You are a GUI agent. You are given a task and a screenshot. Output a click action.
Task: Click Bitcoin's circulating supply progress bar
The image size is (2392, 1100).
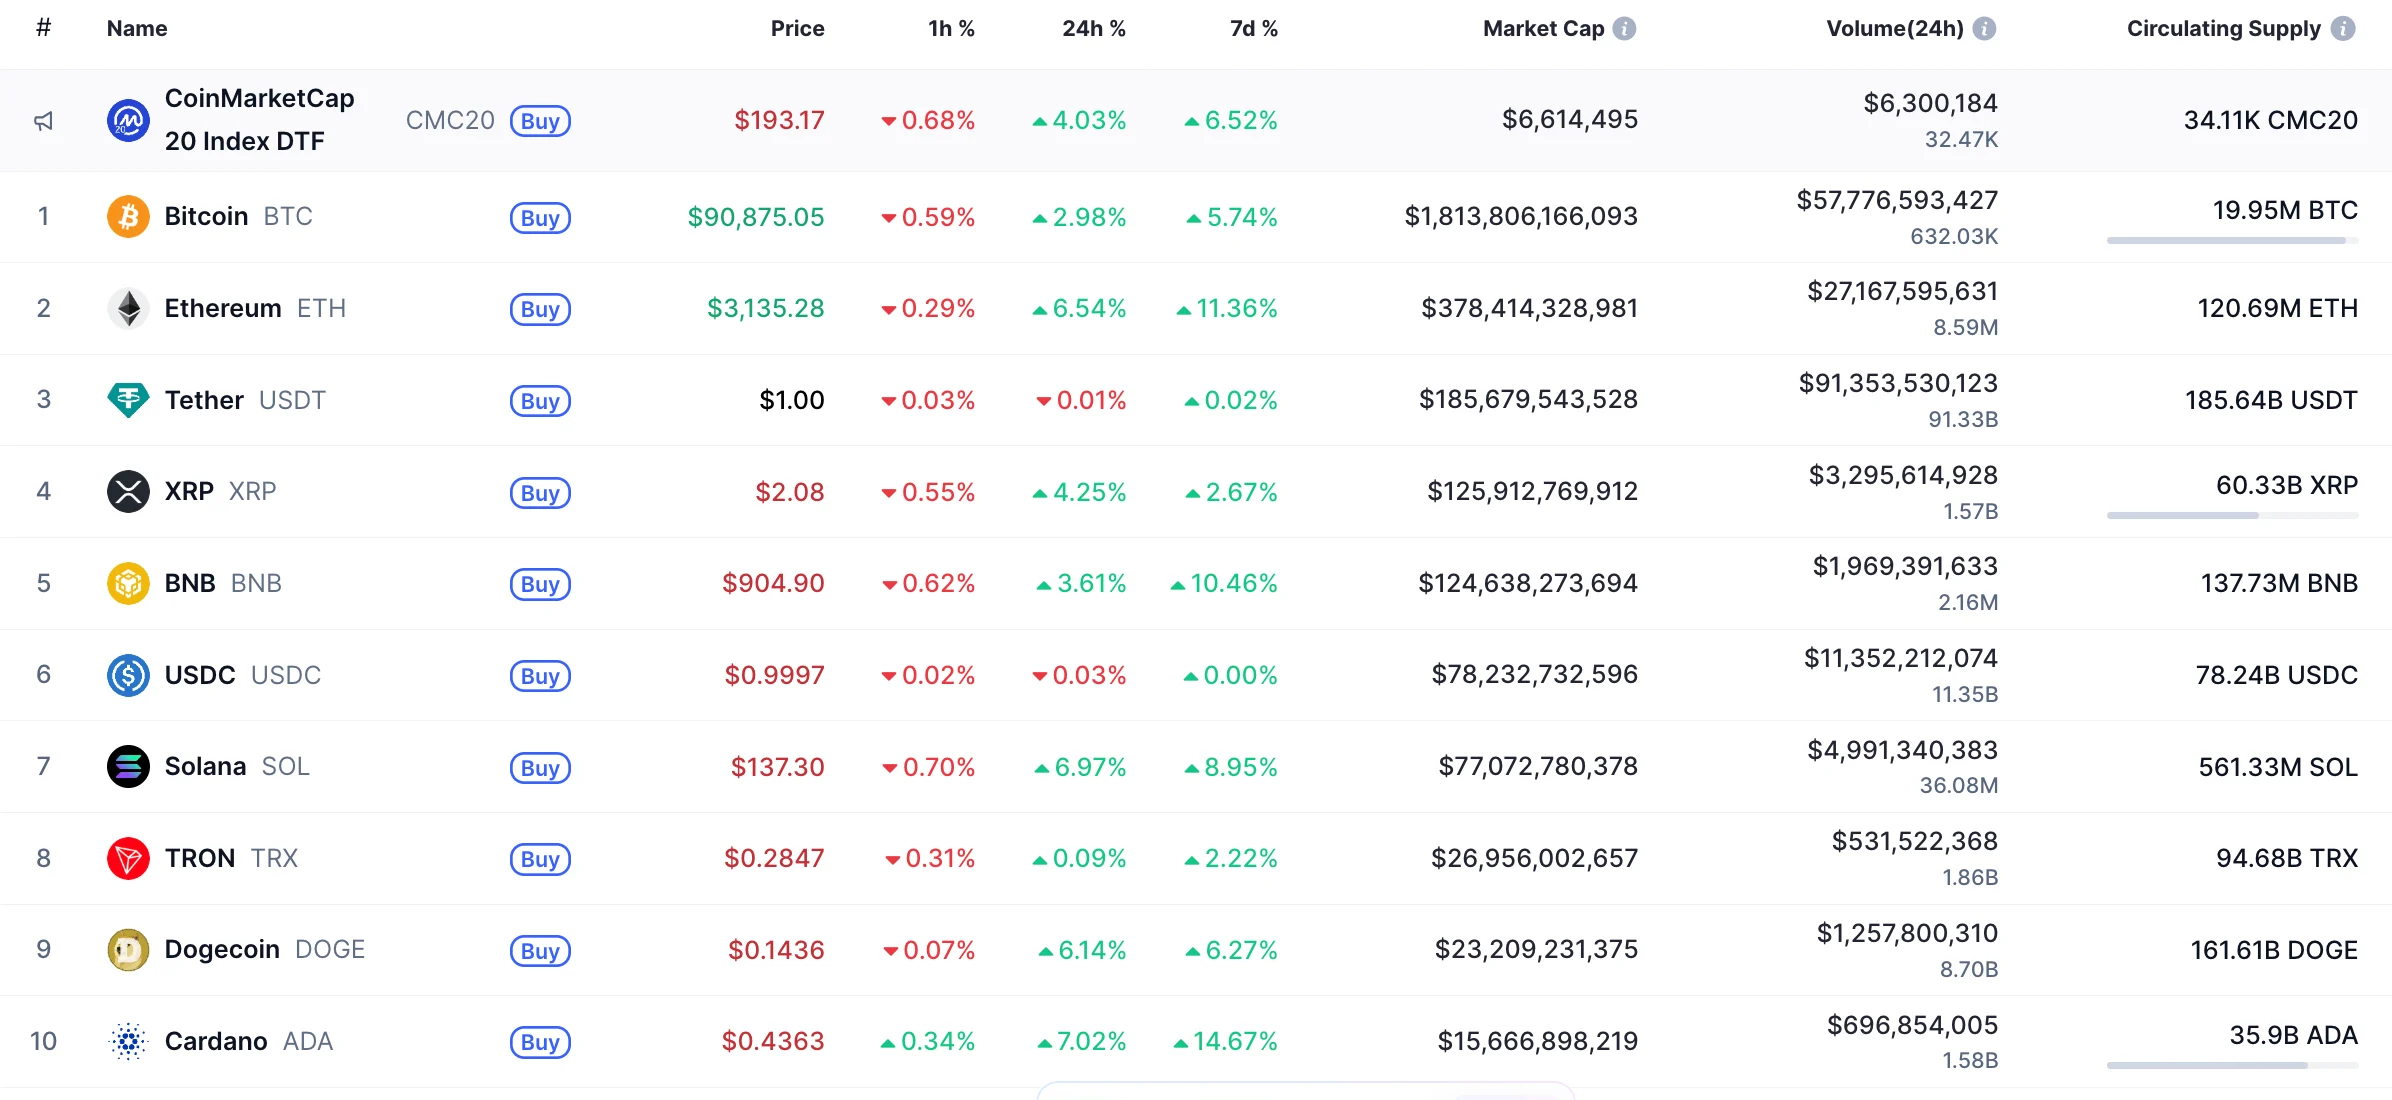[2231, 240]
